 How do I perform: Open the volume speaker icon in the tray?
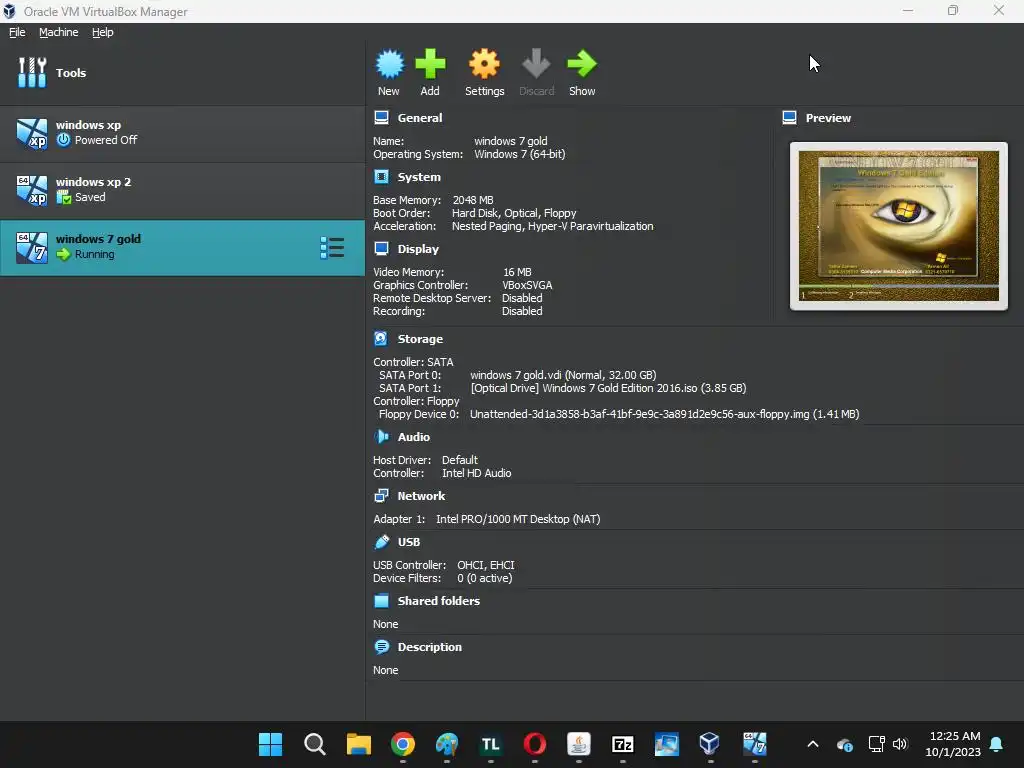coord(900,744)
